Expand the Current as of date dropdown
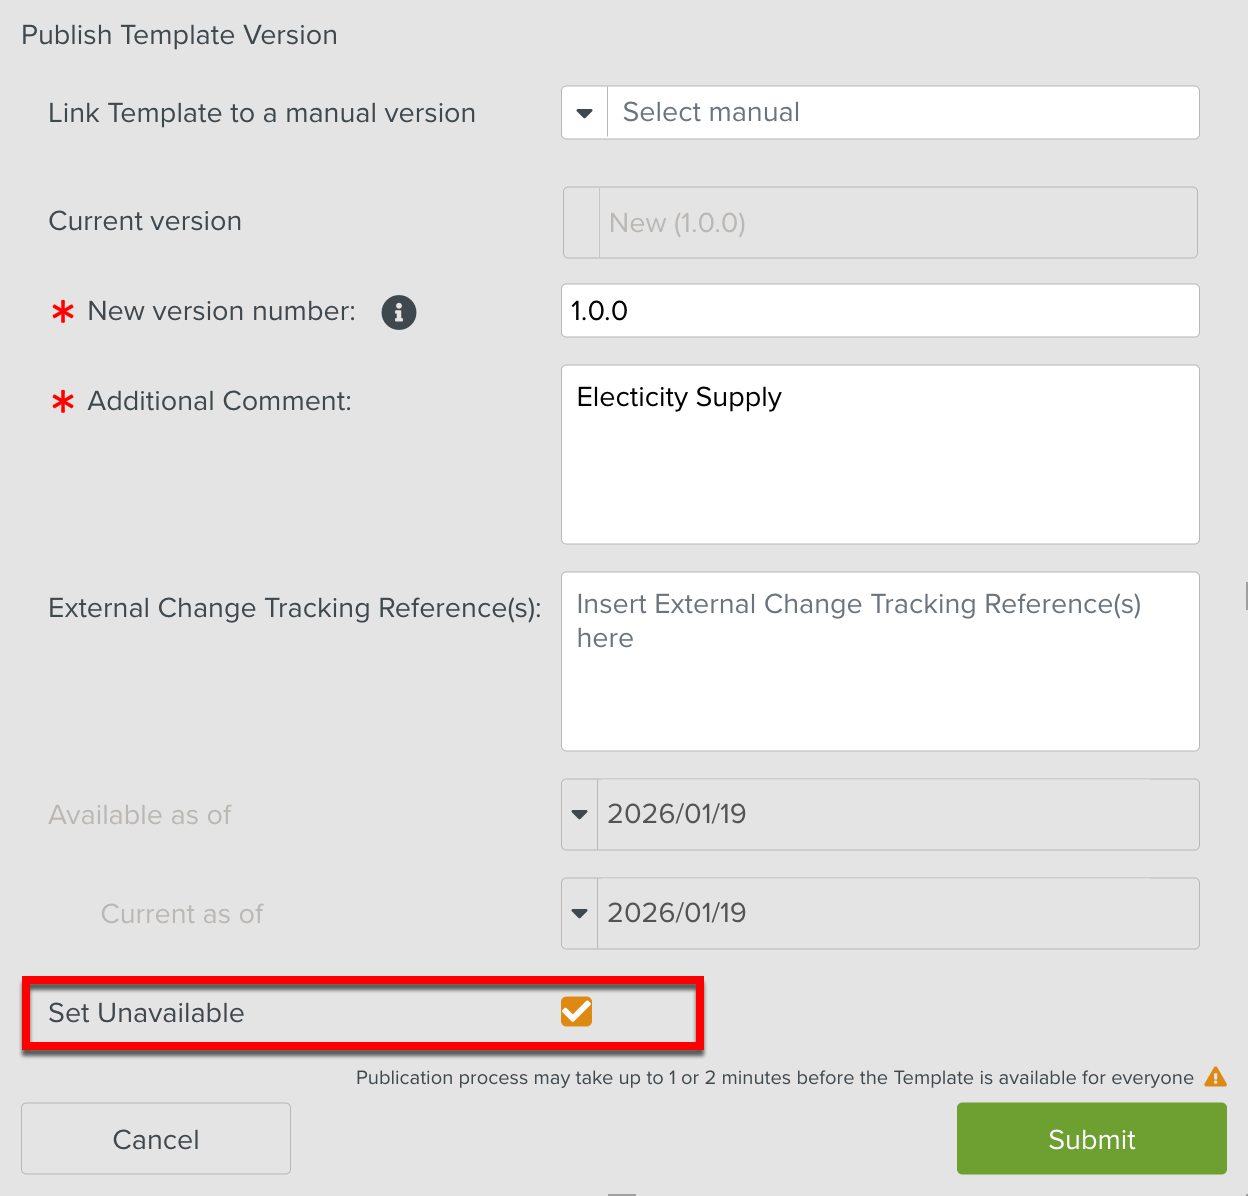The width and height of the screenshot is (1248, 1196). pyautogui.click(x=580, y=913)
